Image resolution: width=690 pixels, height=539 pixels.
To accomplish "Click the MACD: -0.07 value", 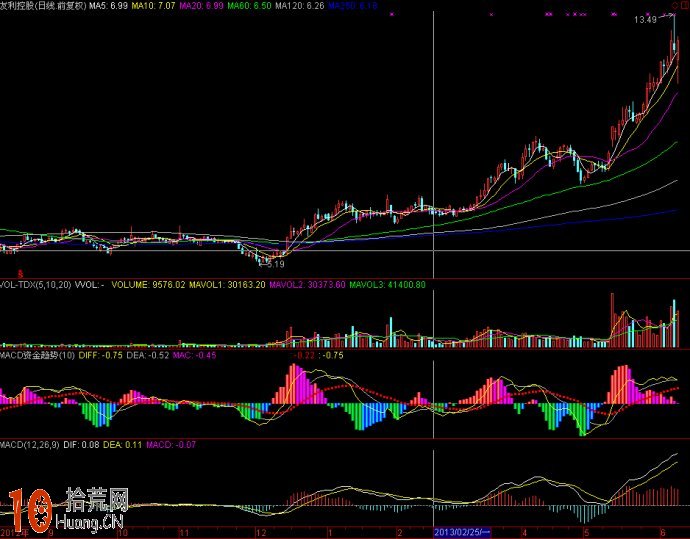I will 171,445.
